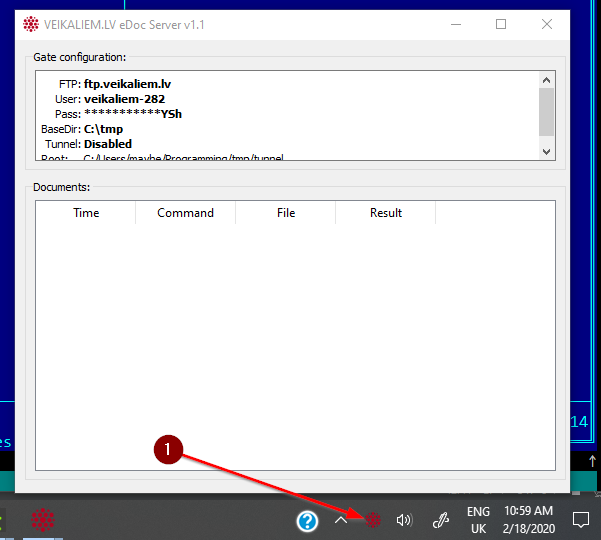Sort documents by the Time column
The image size is (601, 540).
(86, 213)
